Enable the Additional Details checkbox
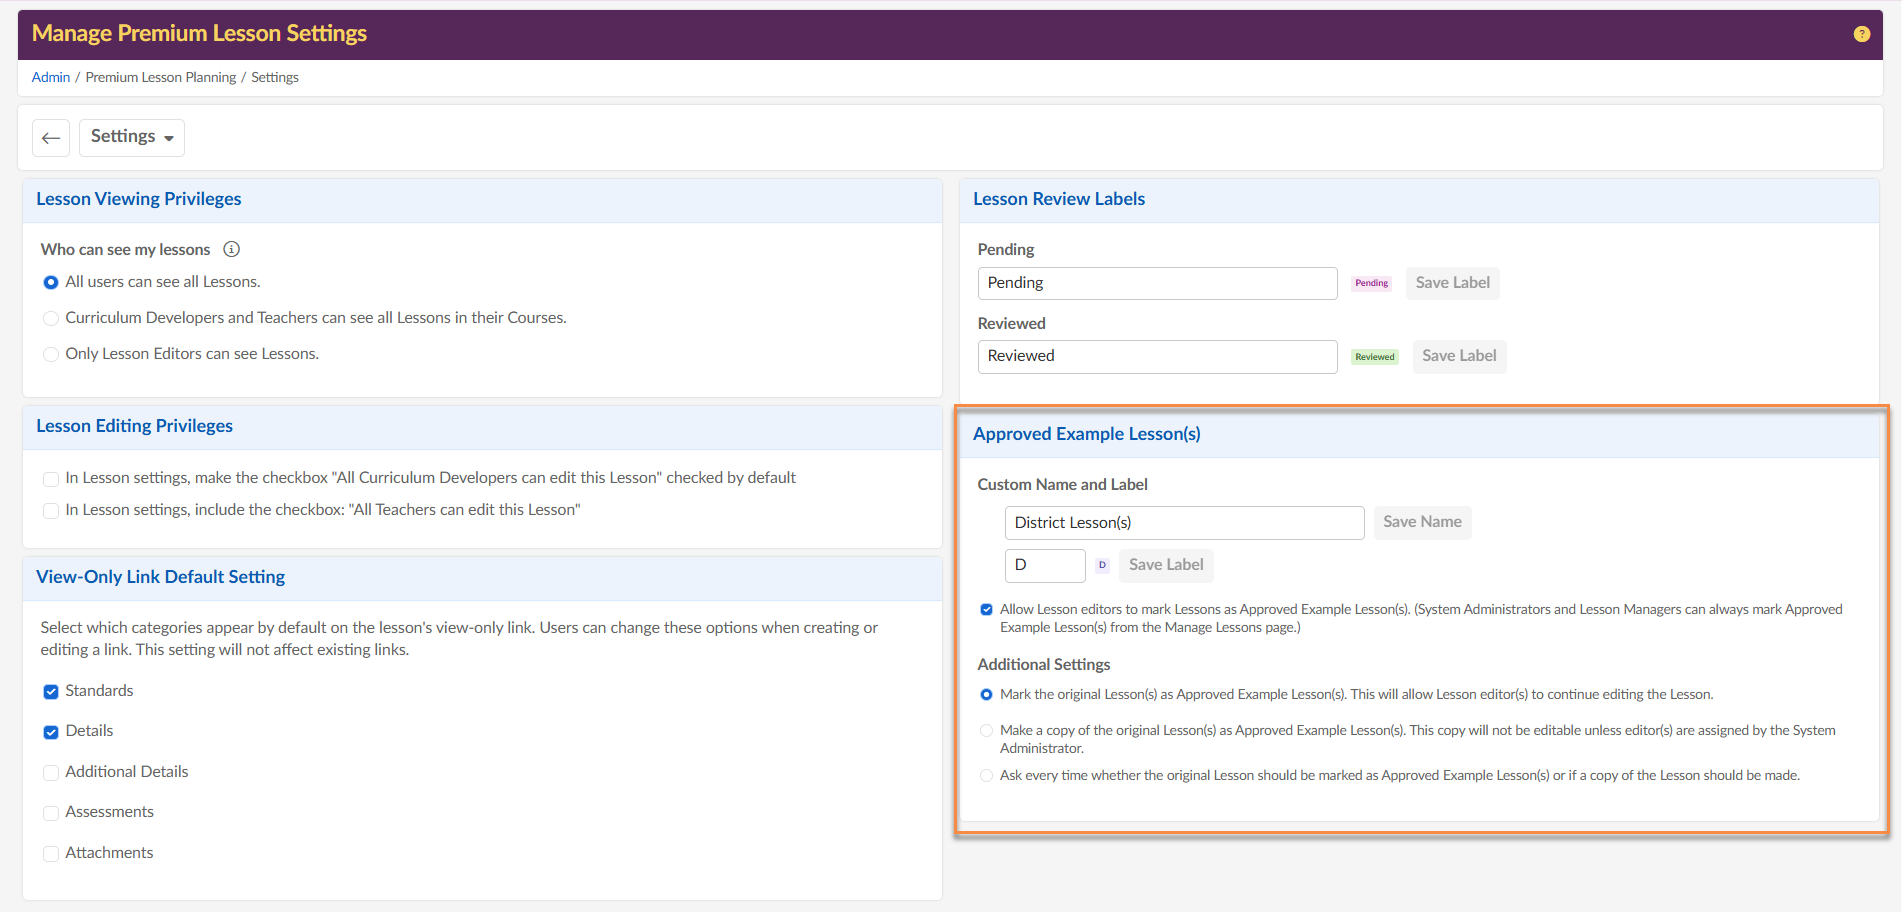 [x=51, y=772]
